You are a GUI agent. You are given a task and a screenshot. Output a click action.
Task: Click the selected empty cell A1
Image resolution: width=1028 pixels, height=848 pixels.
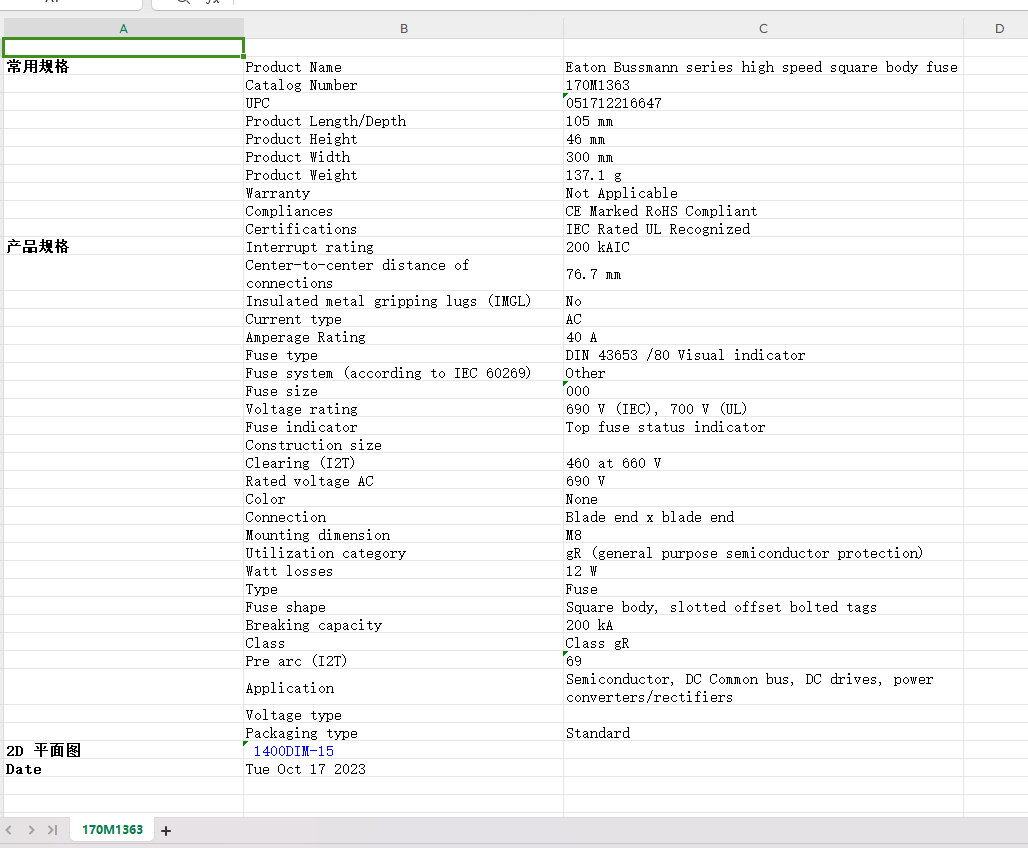123,47
